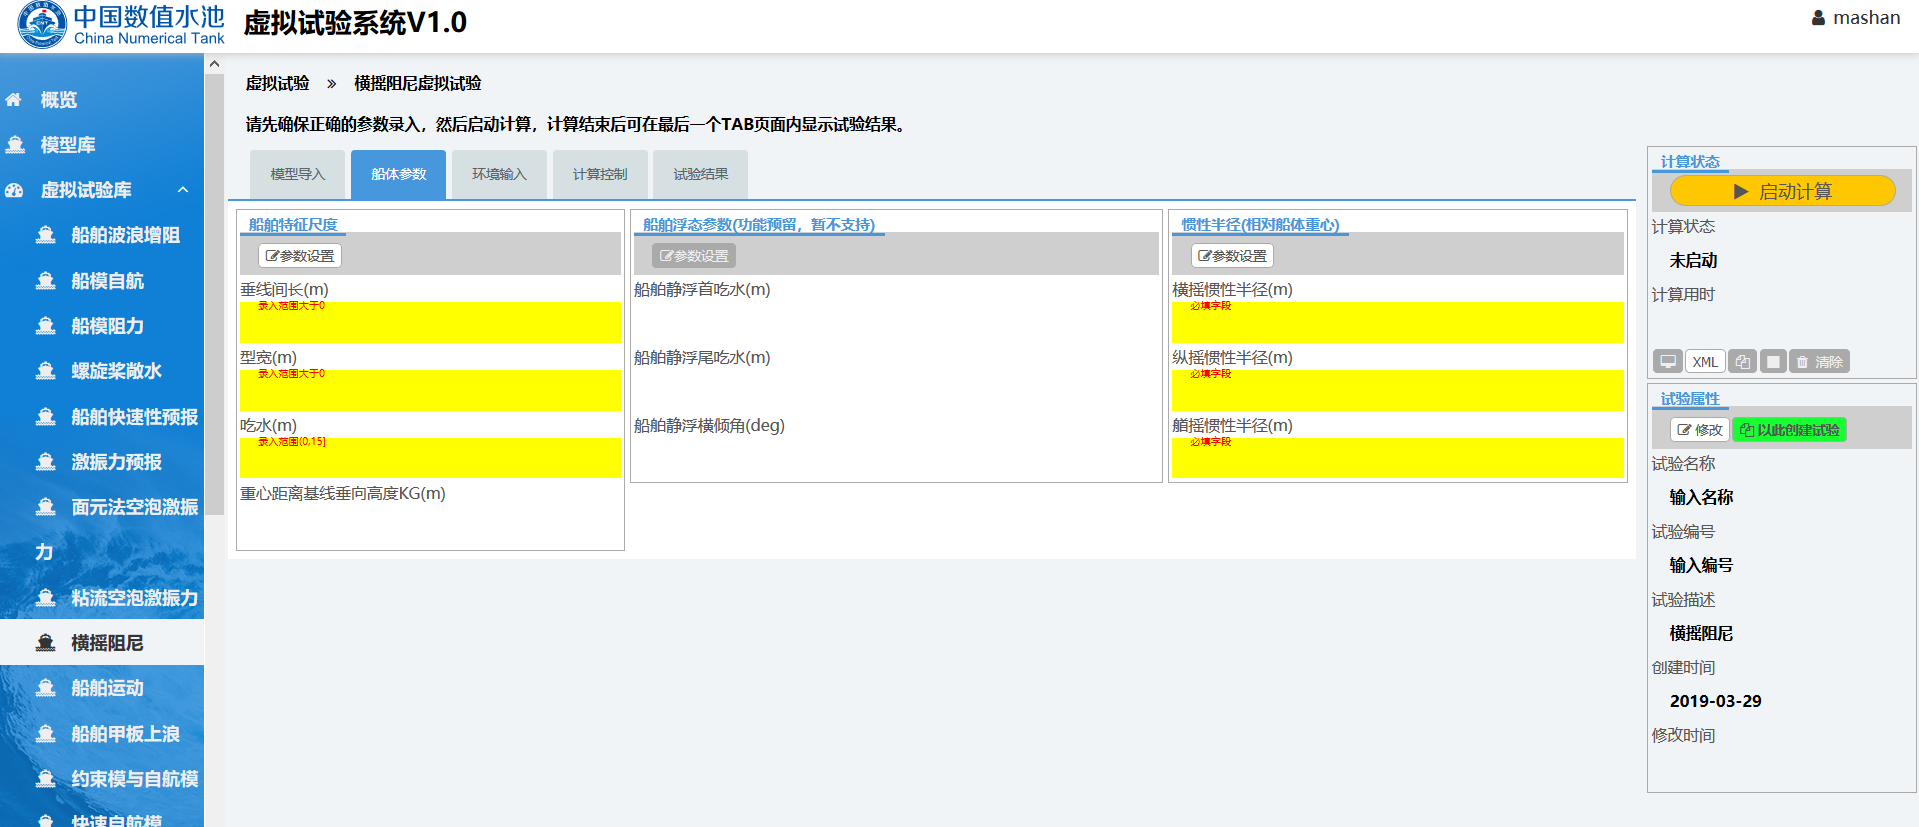This screenshot has width=1919, height=827.
Task: Start the computation with 启动计算
Action: (1783, 191)
